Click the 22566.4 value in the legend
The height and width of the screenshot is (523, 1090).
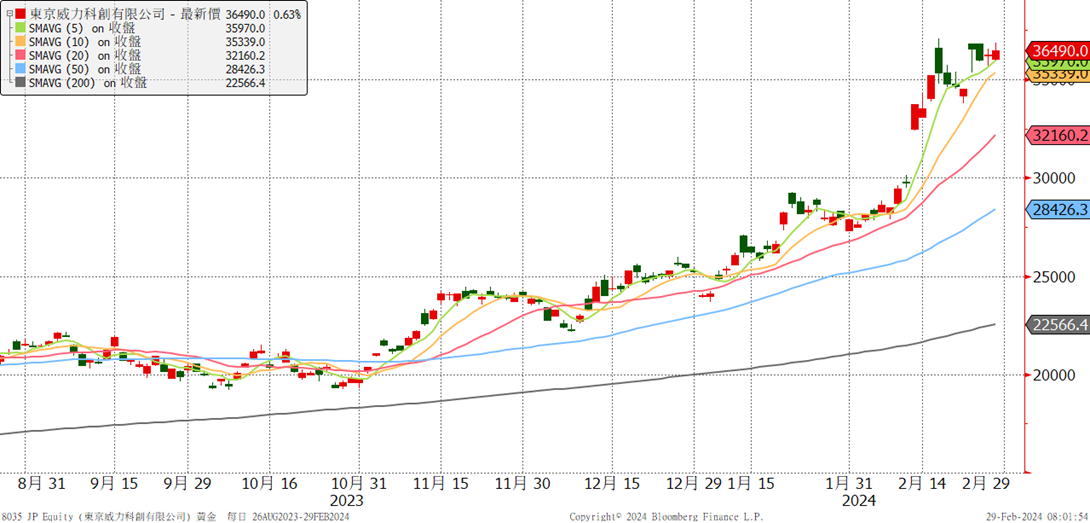point(245,83)
